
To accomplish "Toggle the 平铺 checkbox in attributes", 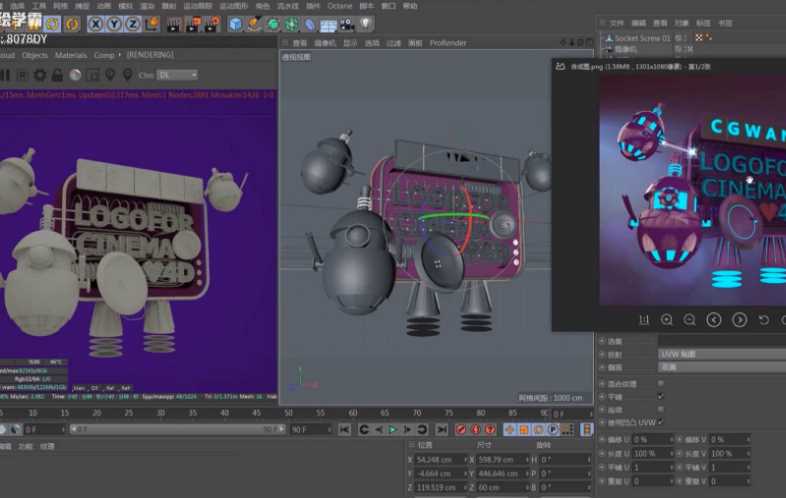I will (x=660, y=396).
